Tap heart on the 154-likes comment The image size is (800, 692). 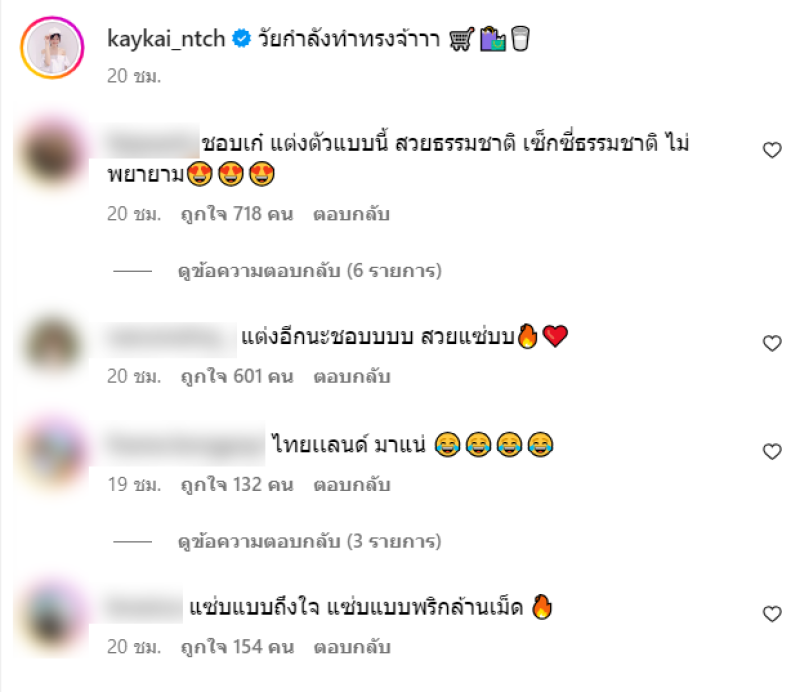coord(772,613)
